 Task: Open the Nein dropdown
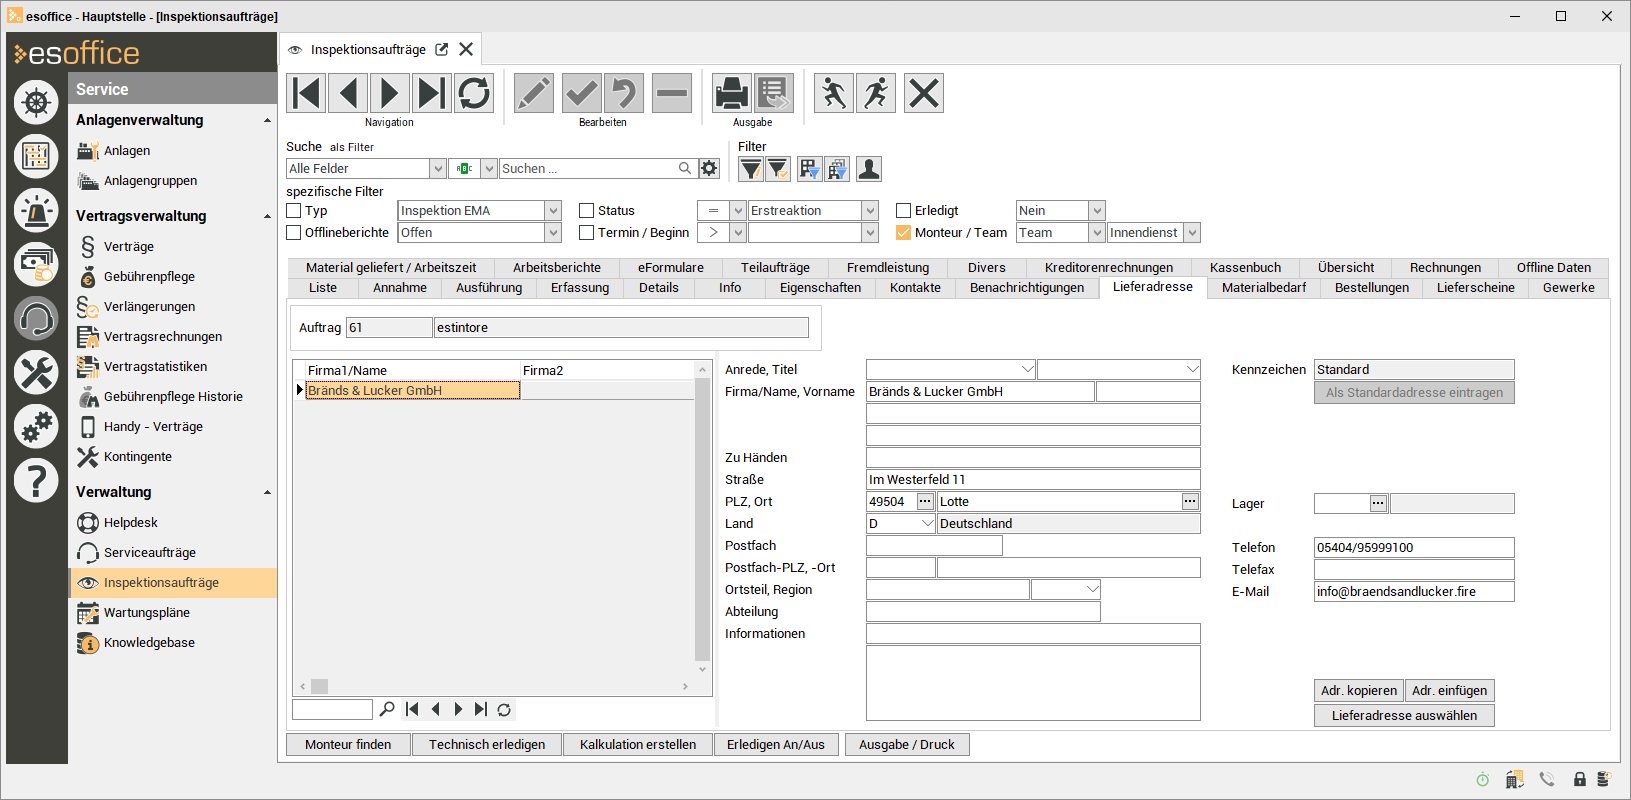[x=1097, y=210]
